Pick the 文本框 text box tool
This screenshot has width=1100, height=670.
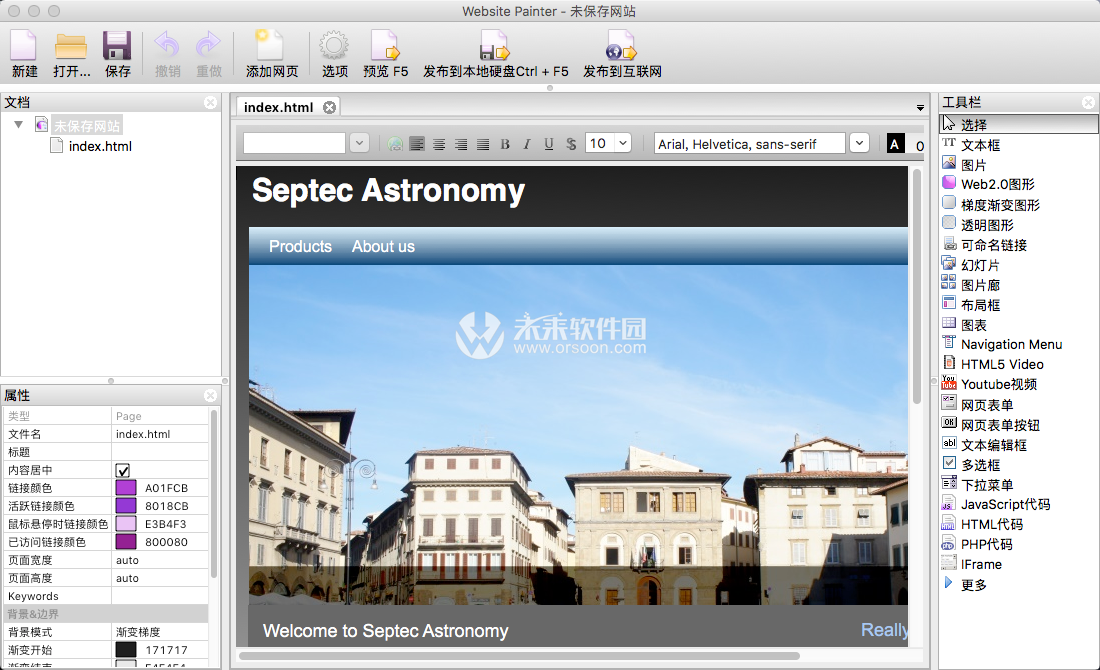980,145
